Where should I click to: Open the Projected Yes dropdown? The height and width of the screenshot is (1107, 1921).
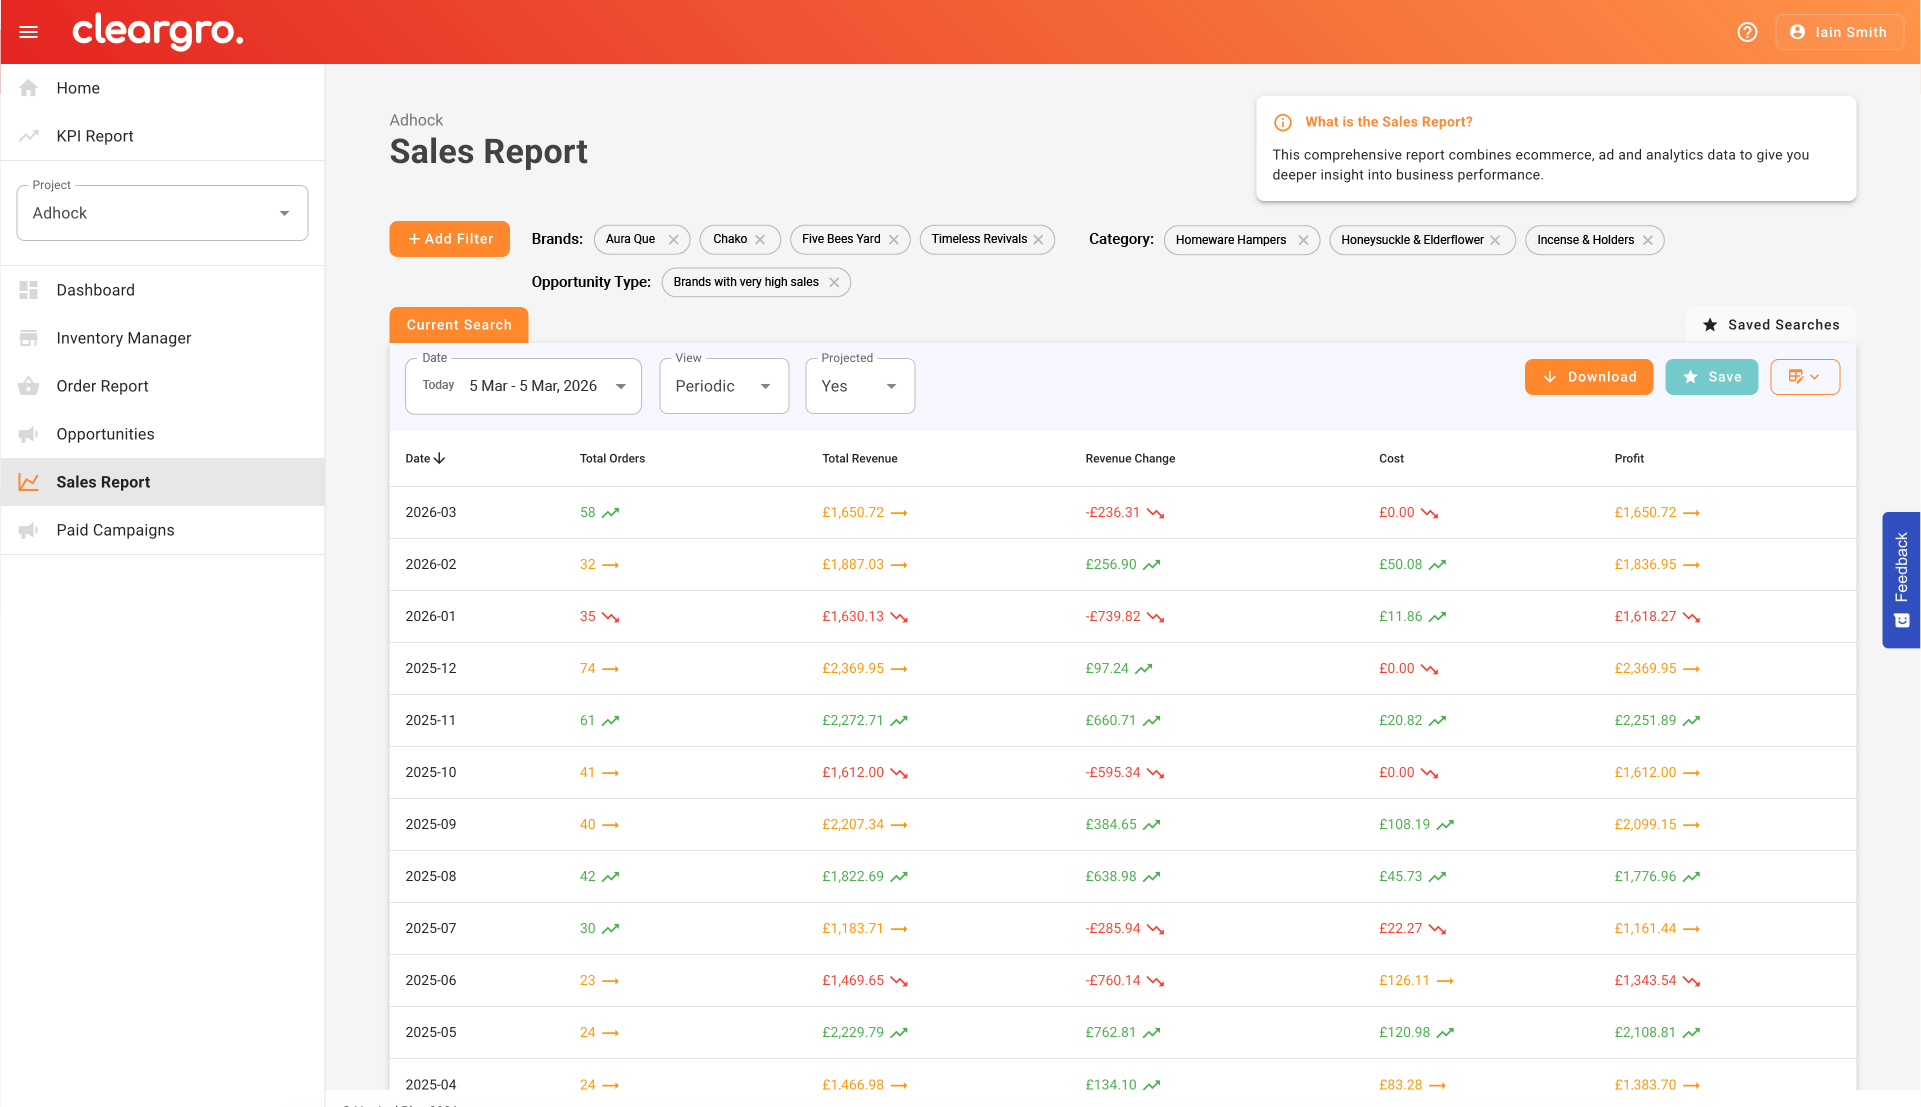(x=859, y=386)
